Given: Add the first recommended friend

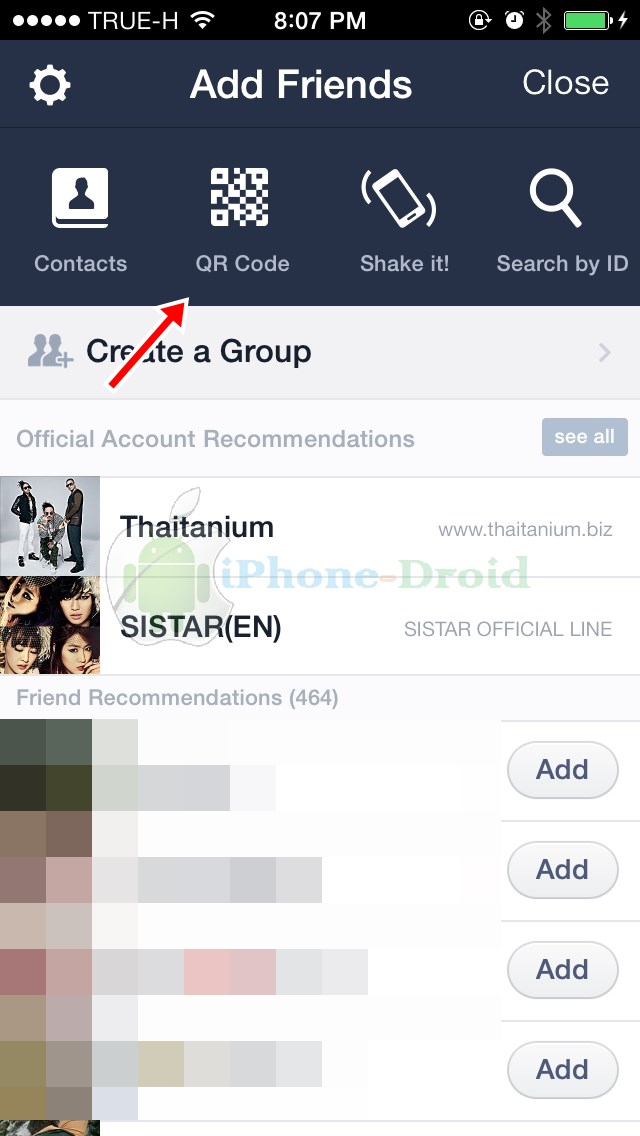Looking at the screenshot, I should coord(562,769).
